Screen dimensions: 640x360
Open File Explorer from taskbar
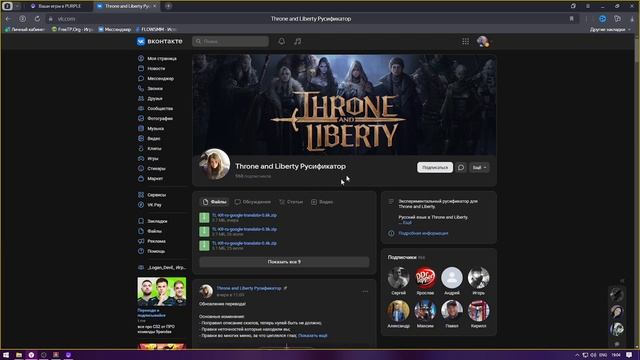coord(19,355)
